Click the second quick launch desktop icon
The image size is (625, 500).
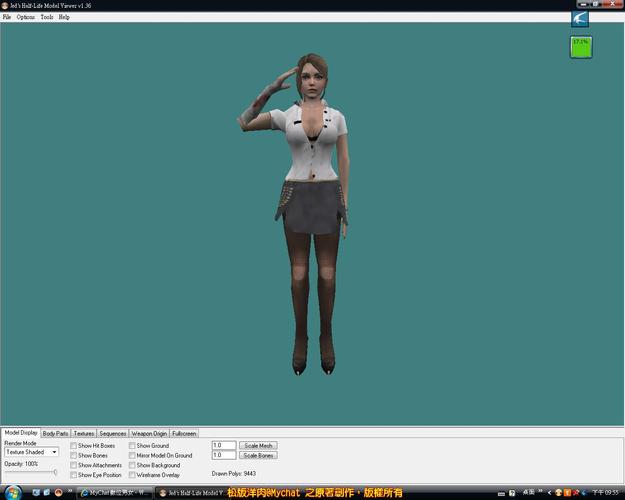(46, 493)
